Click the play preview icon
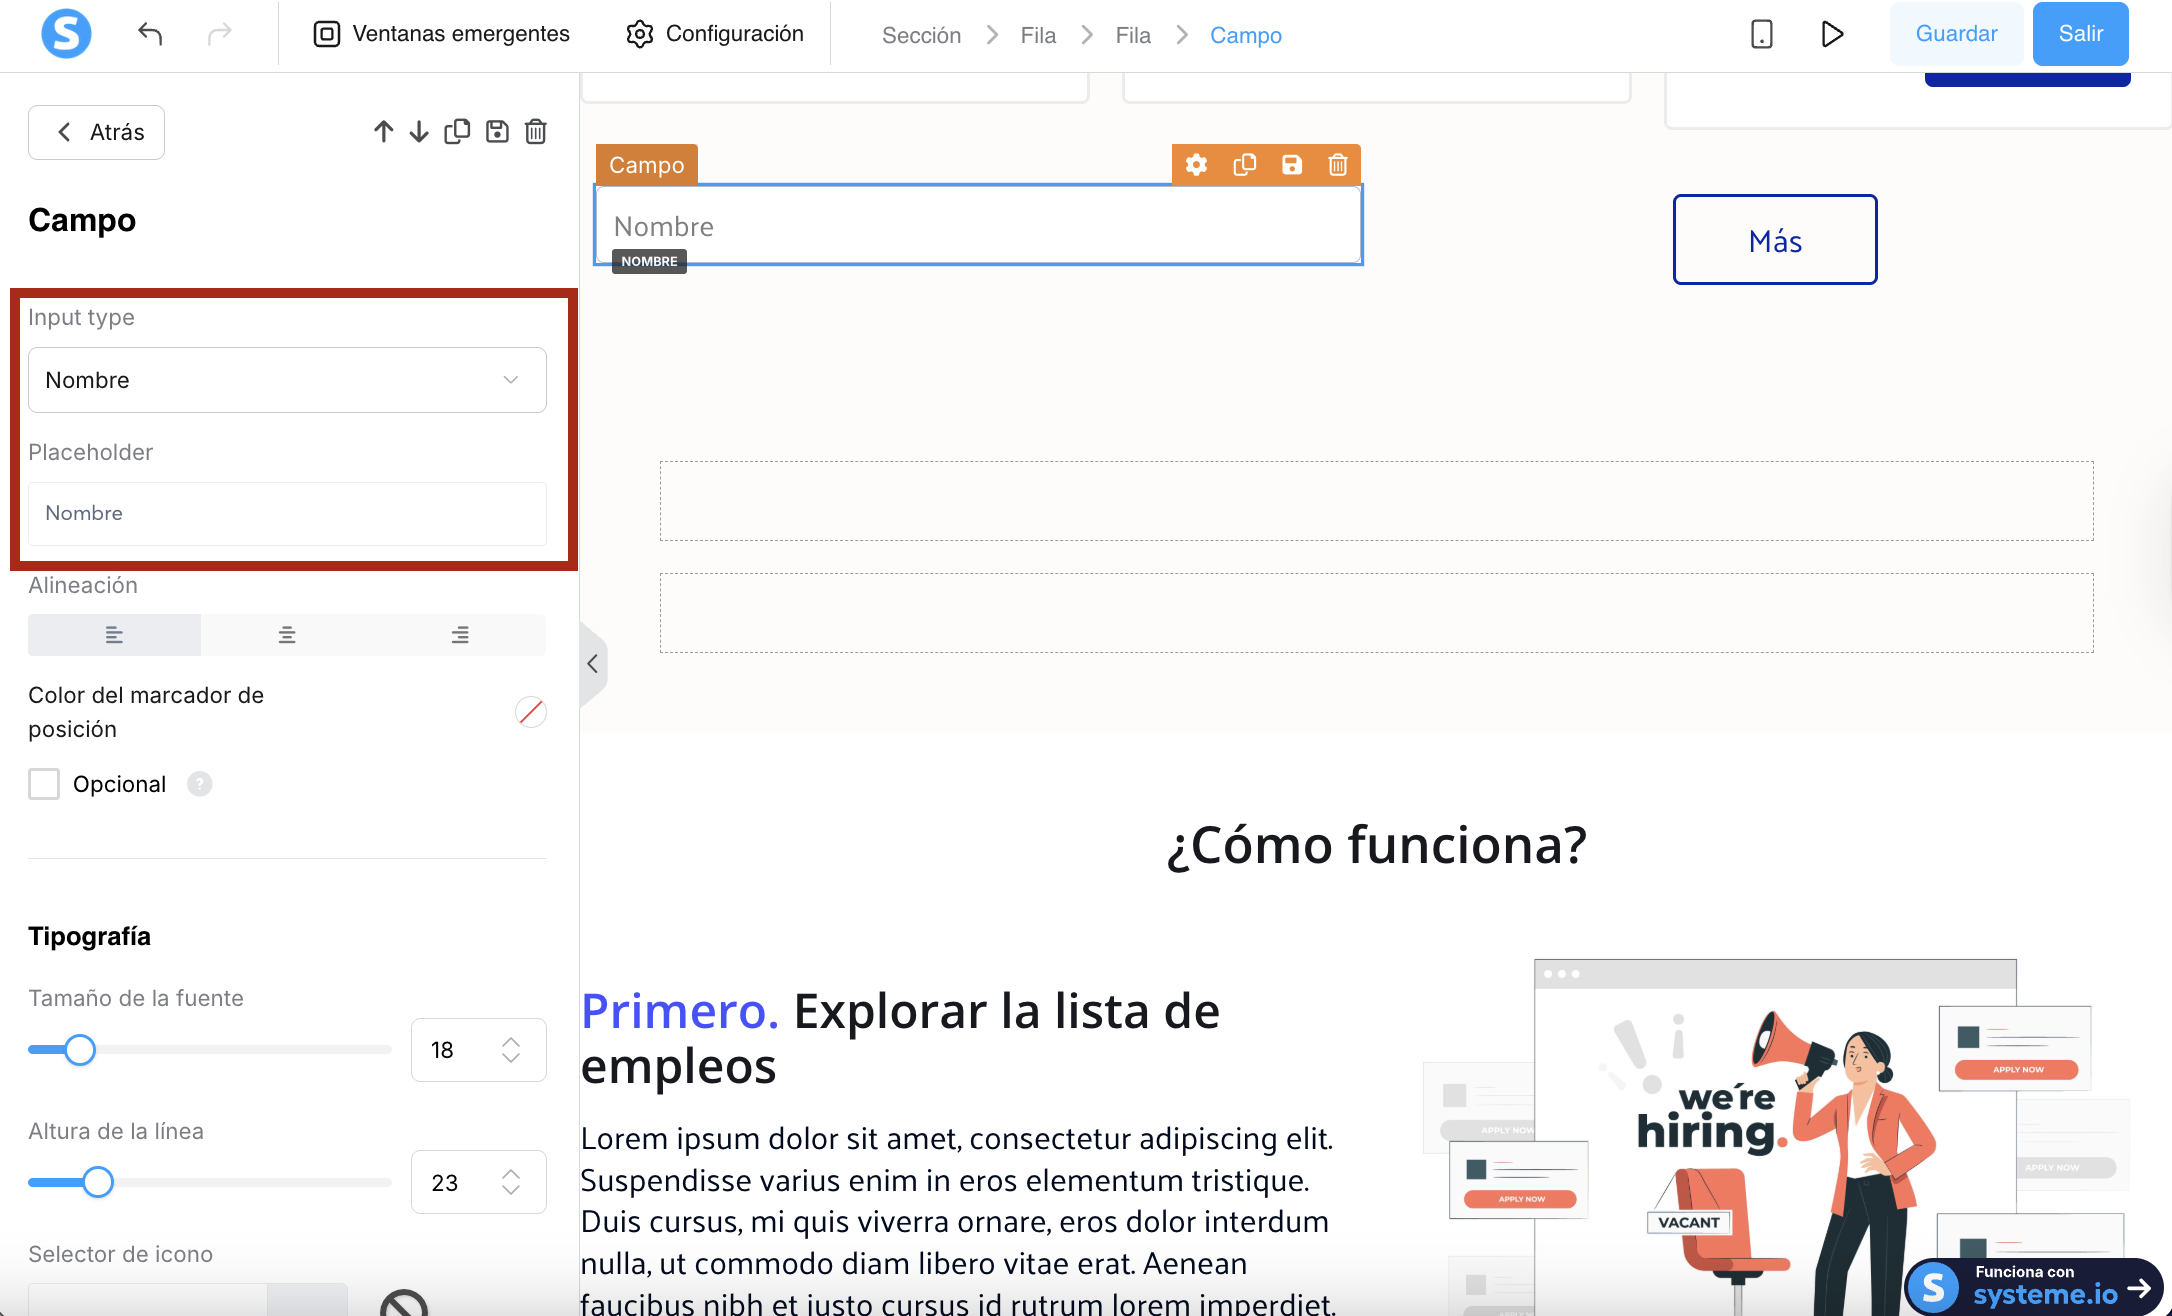Image resolution: width=2172 pixels, height=1316 pixels. click(x=1831, y=34)
